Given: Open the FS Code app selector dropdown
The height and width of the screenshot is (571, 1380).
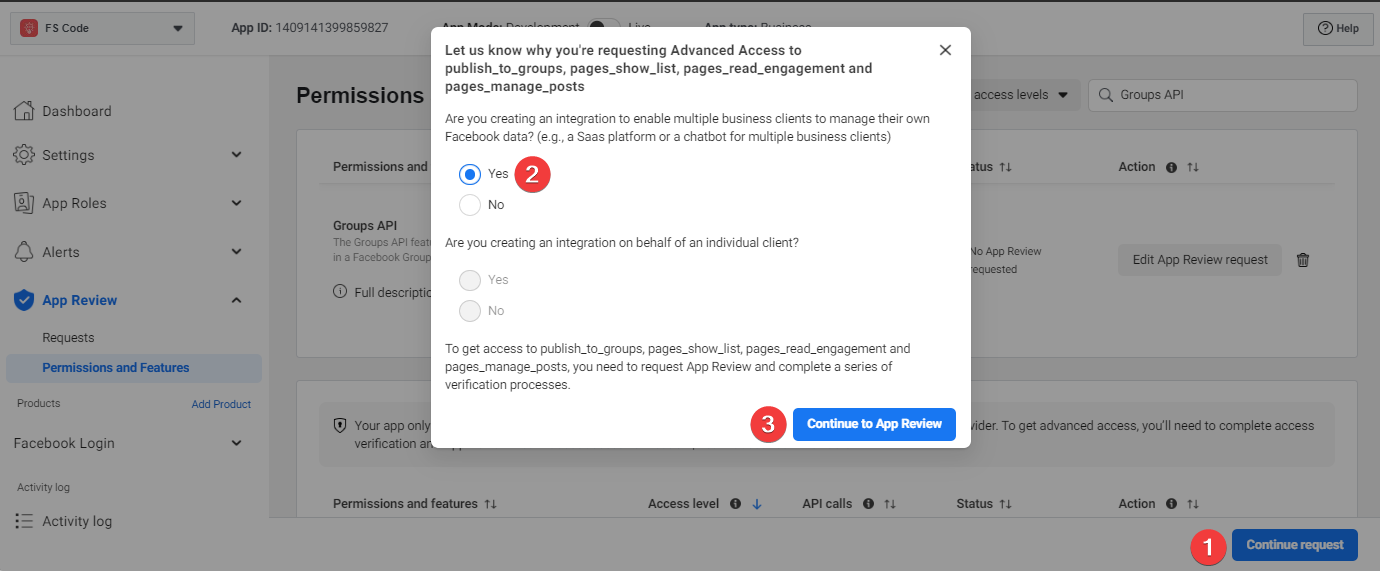Looking at the screenshot, I should [x=102, y=28].
